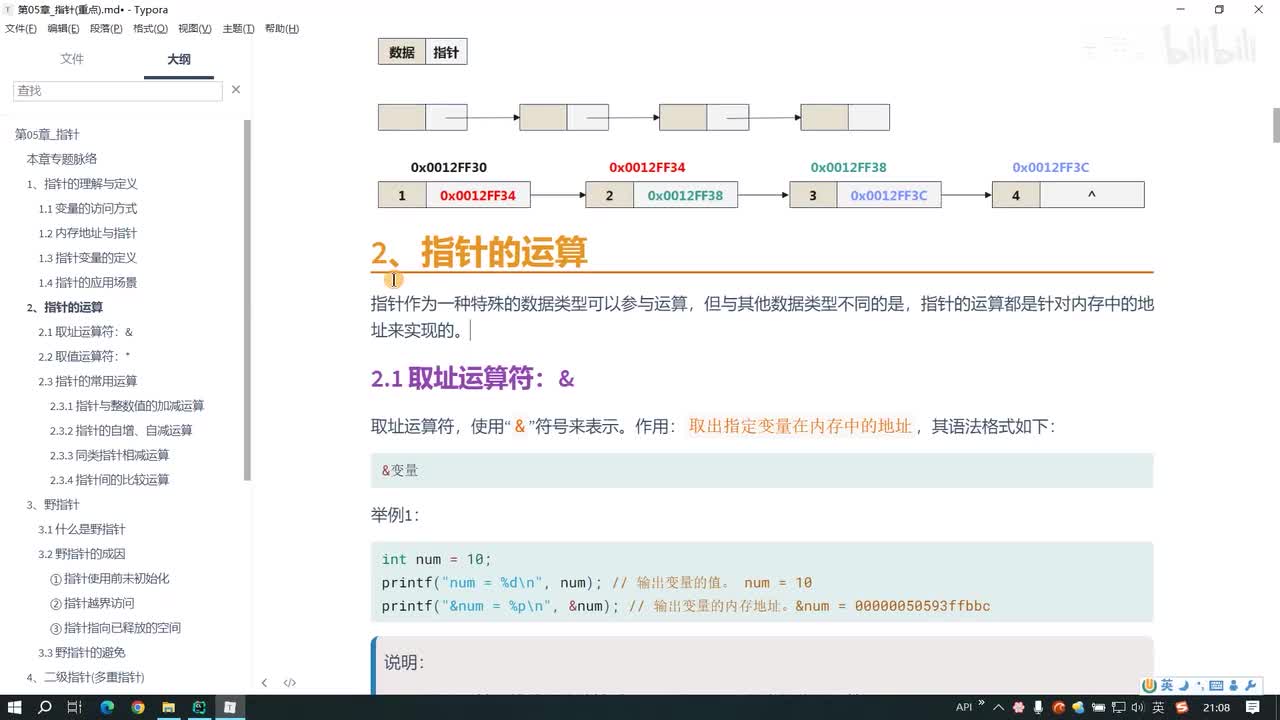This screenshot has width=1280, height=720.
Task: Go to outline item 3、野指针
Action: click(53, 504)
